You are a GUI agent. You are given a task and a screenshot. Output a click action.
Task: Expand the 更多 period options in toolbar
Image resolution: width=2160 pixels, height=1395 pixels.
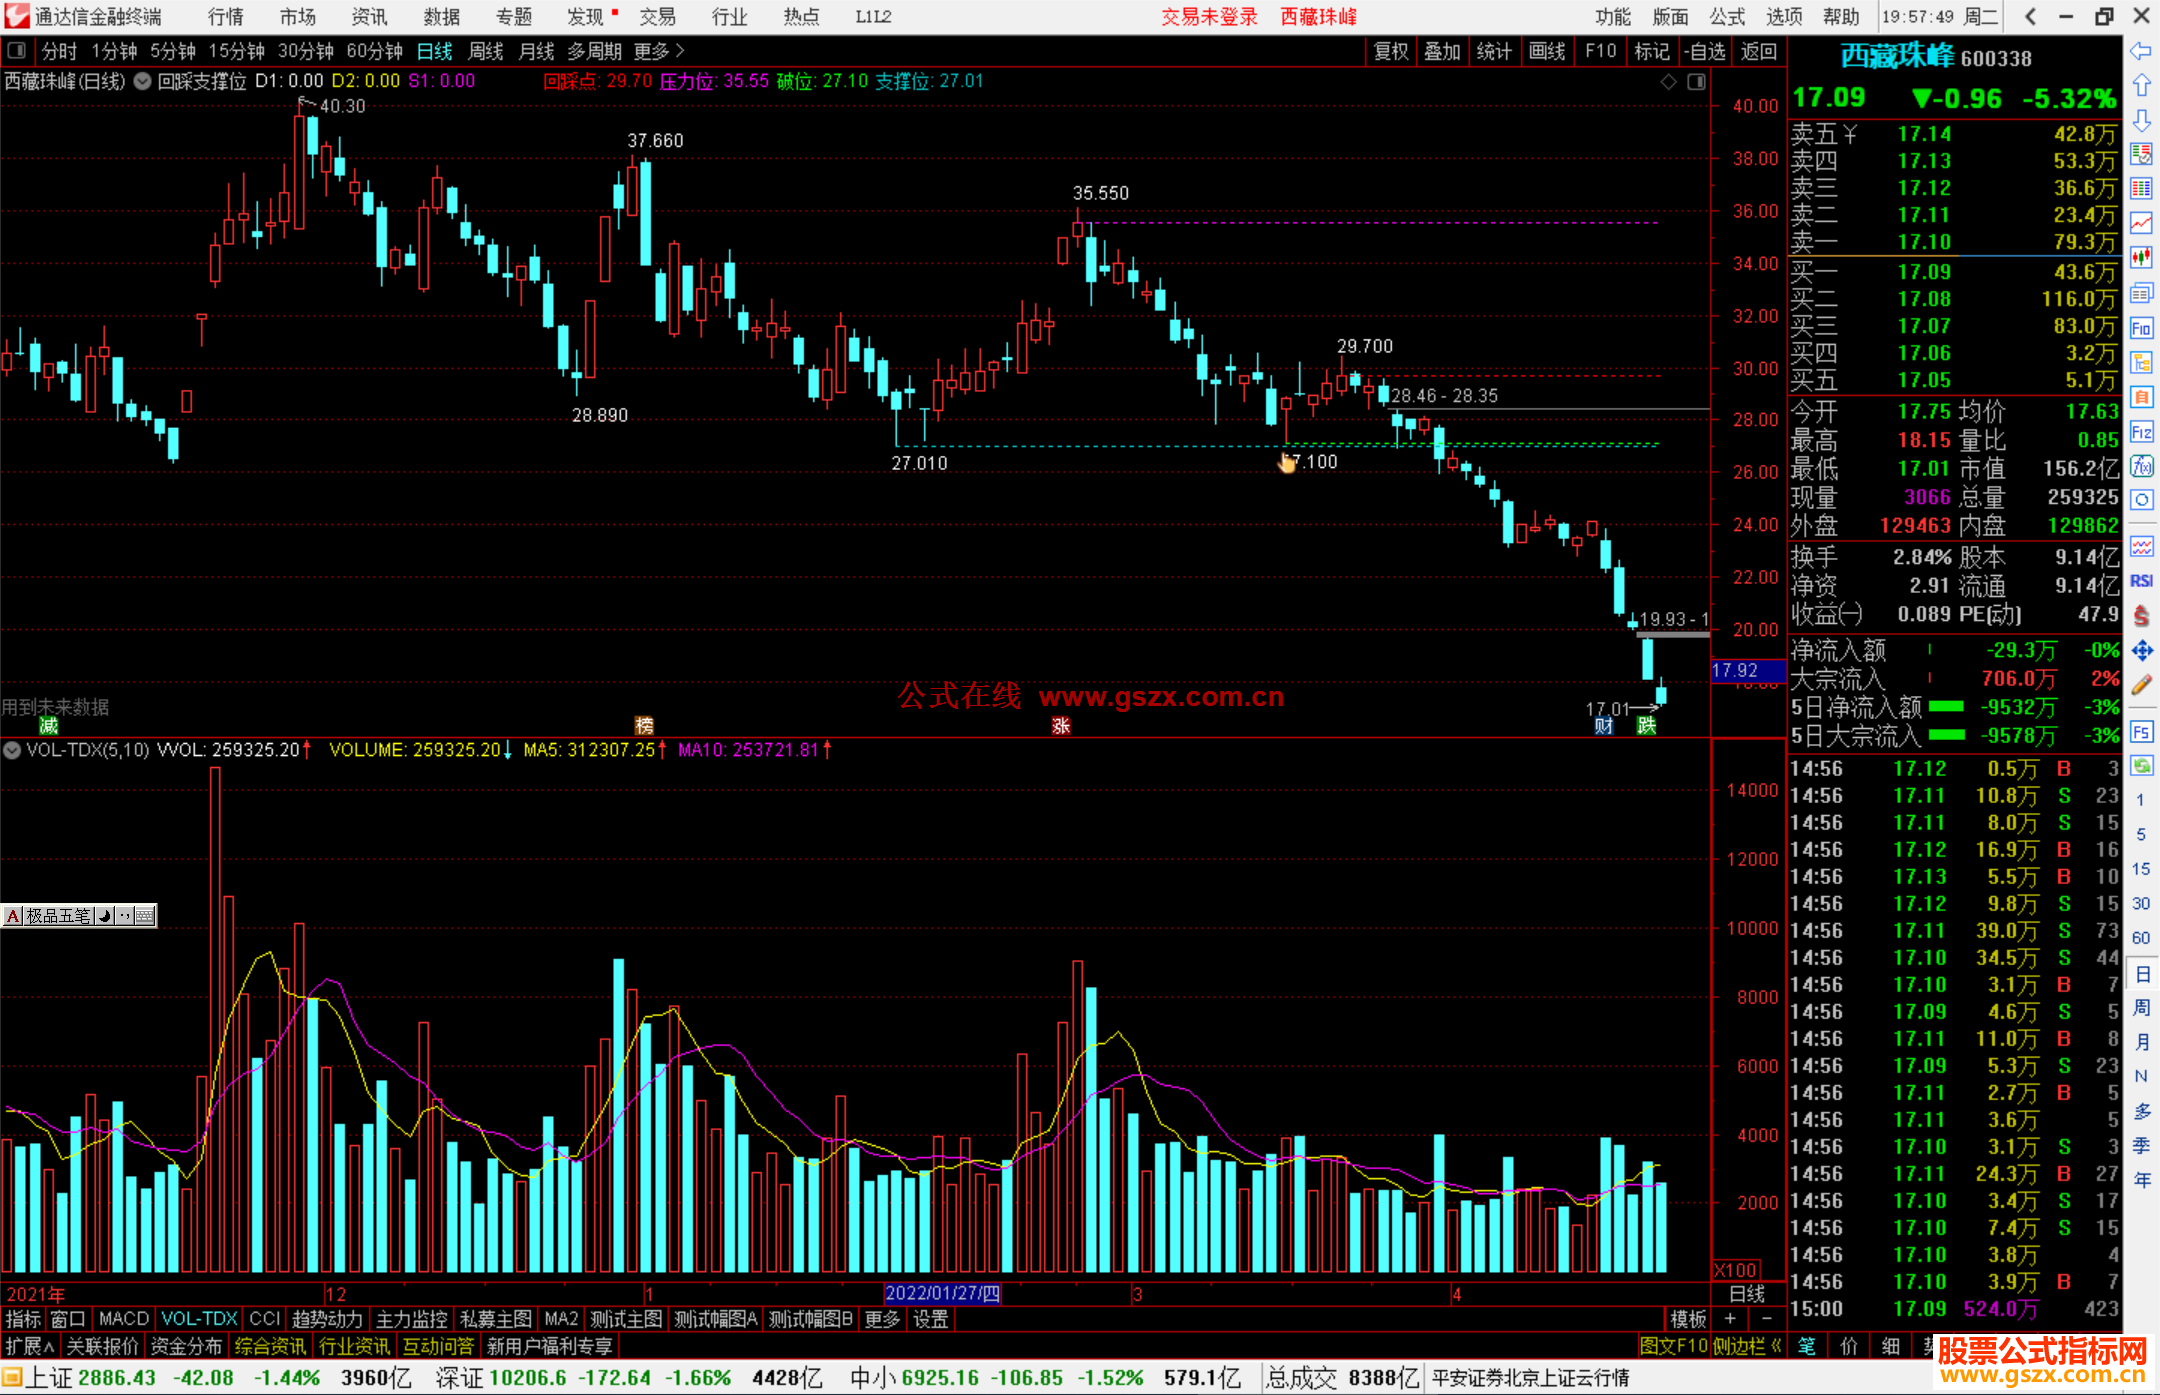pyautogui.click(x=658, y=51)
